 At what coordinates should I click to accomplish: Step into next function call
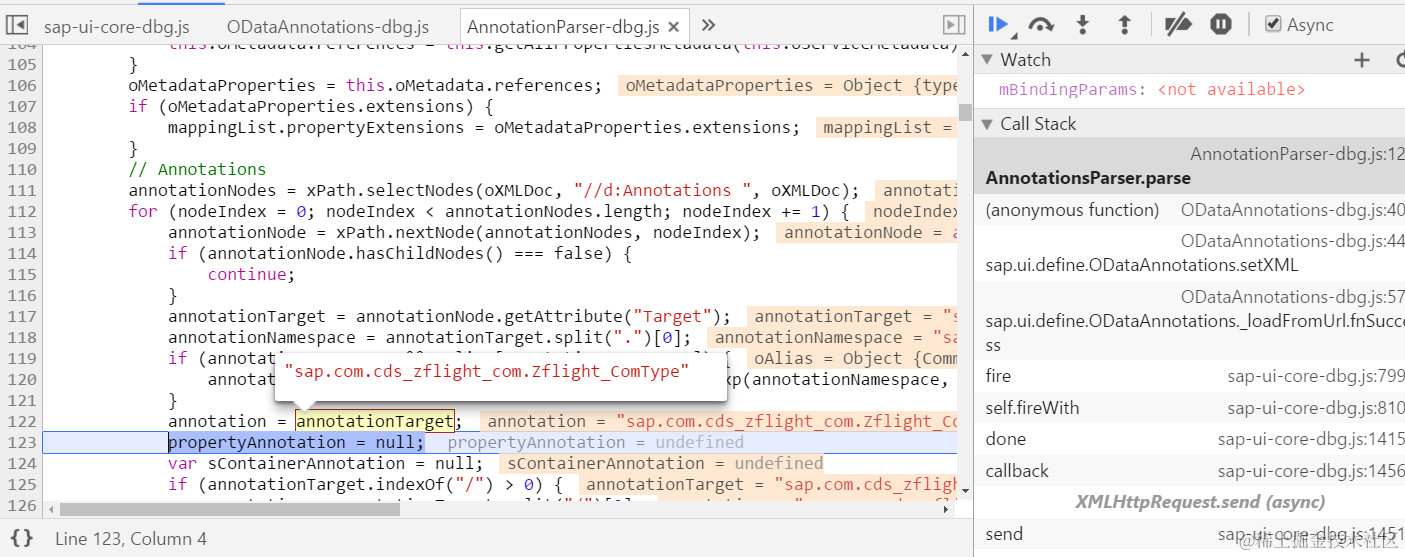point(1082,25)
